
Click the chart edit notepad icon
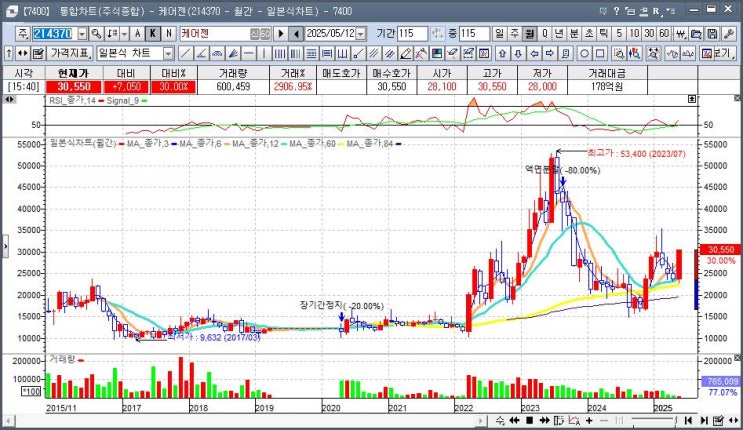click(38, 53)
